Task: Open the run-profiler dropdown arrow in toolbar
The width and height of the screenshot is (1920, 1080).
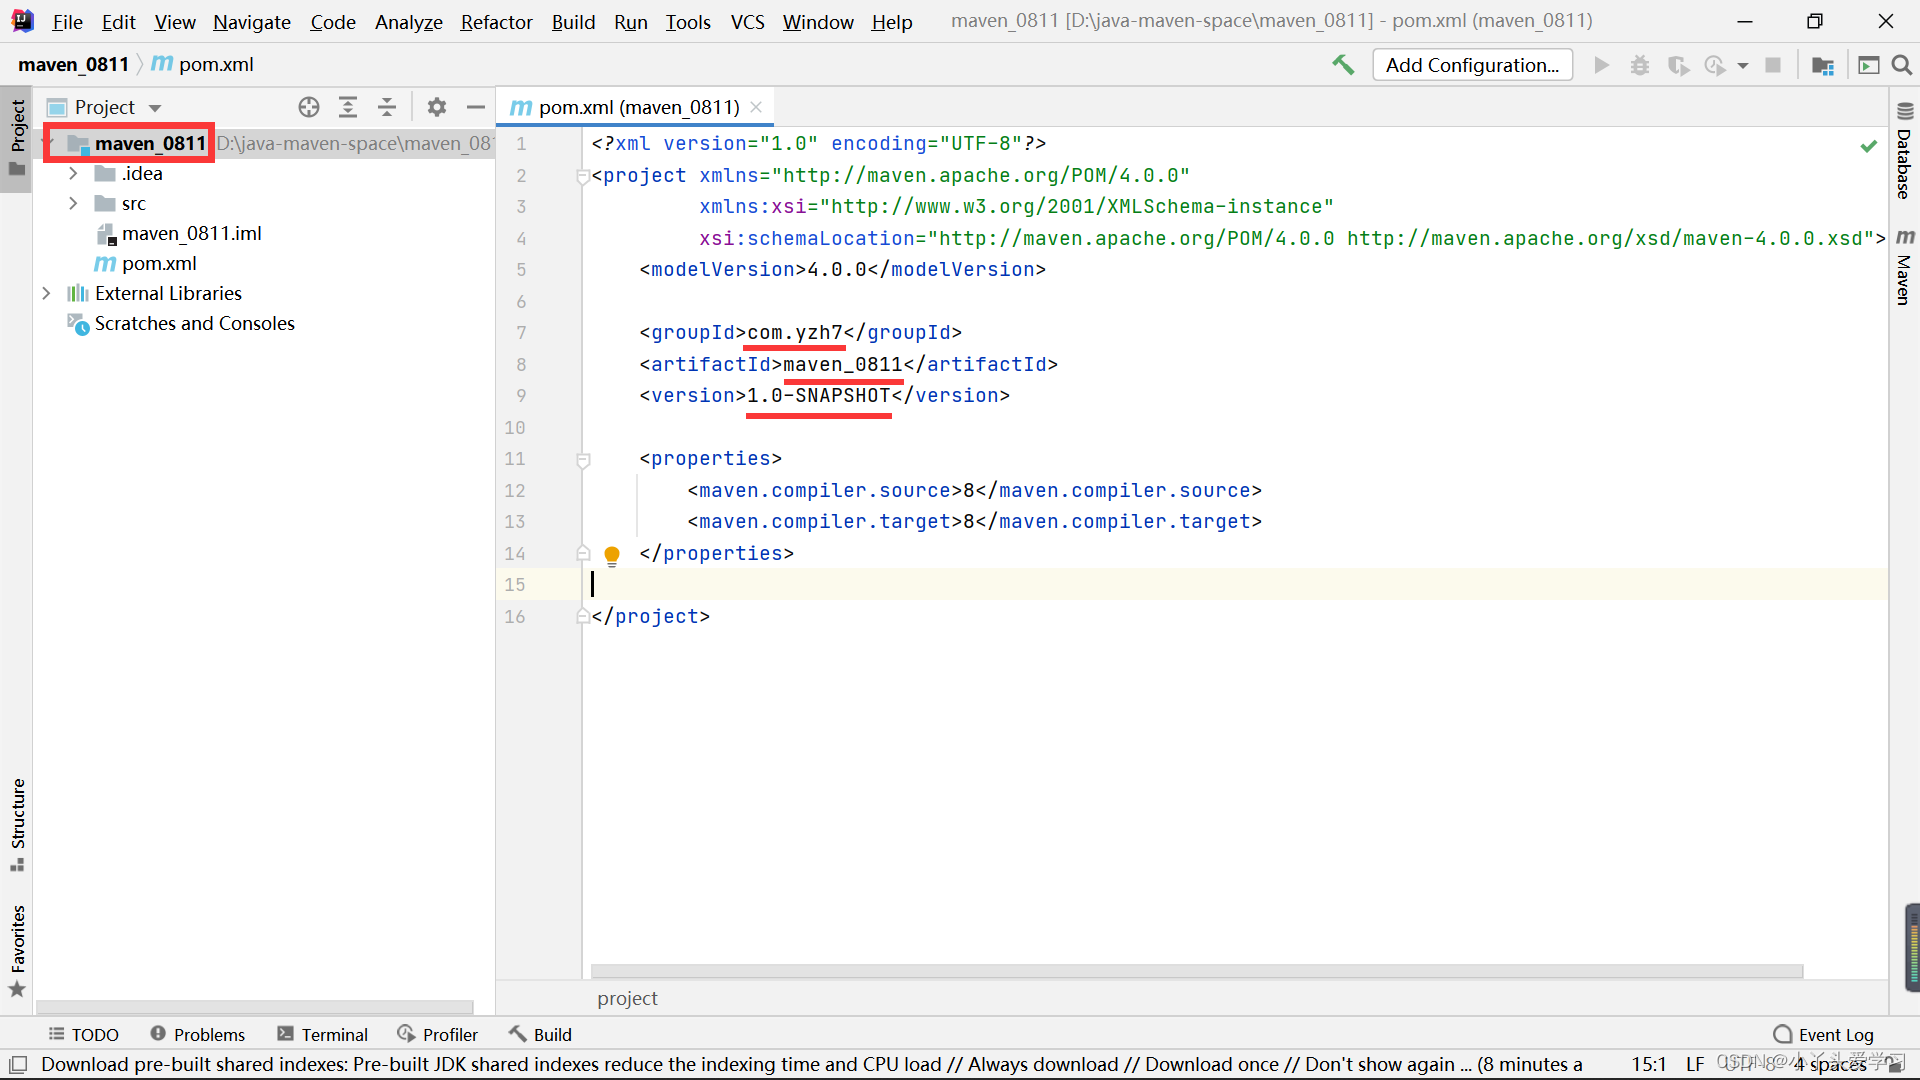Action: [x=1743, y=66]
